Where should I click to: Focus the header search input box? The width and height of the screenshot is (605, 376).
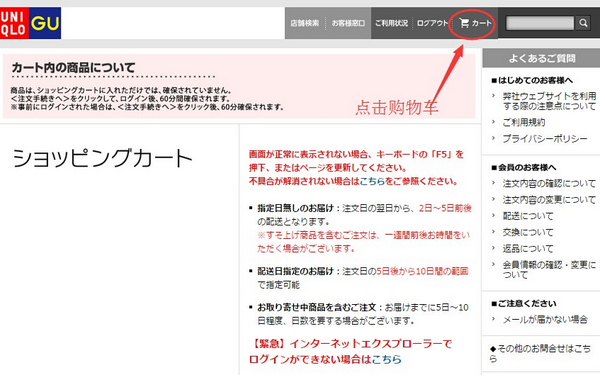(x=540, y=23)
